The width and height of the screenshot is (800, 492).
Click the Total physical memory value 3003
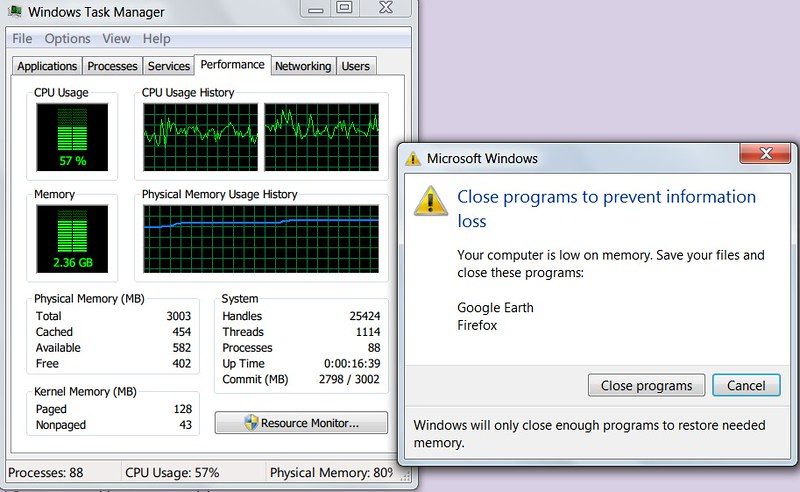pyautogui.click(x=179, y=316)
